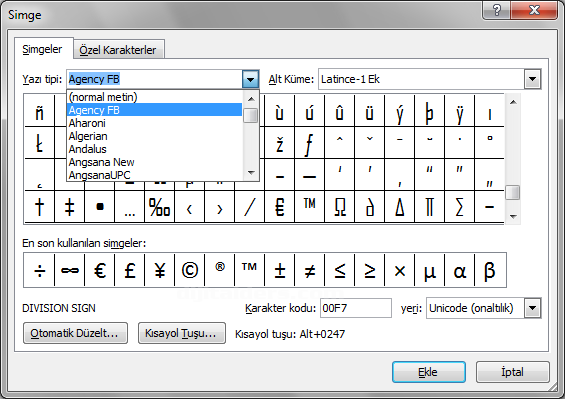
Task: Choose Algerian font from the list
Action: point(155,136)
